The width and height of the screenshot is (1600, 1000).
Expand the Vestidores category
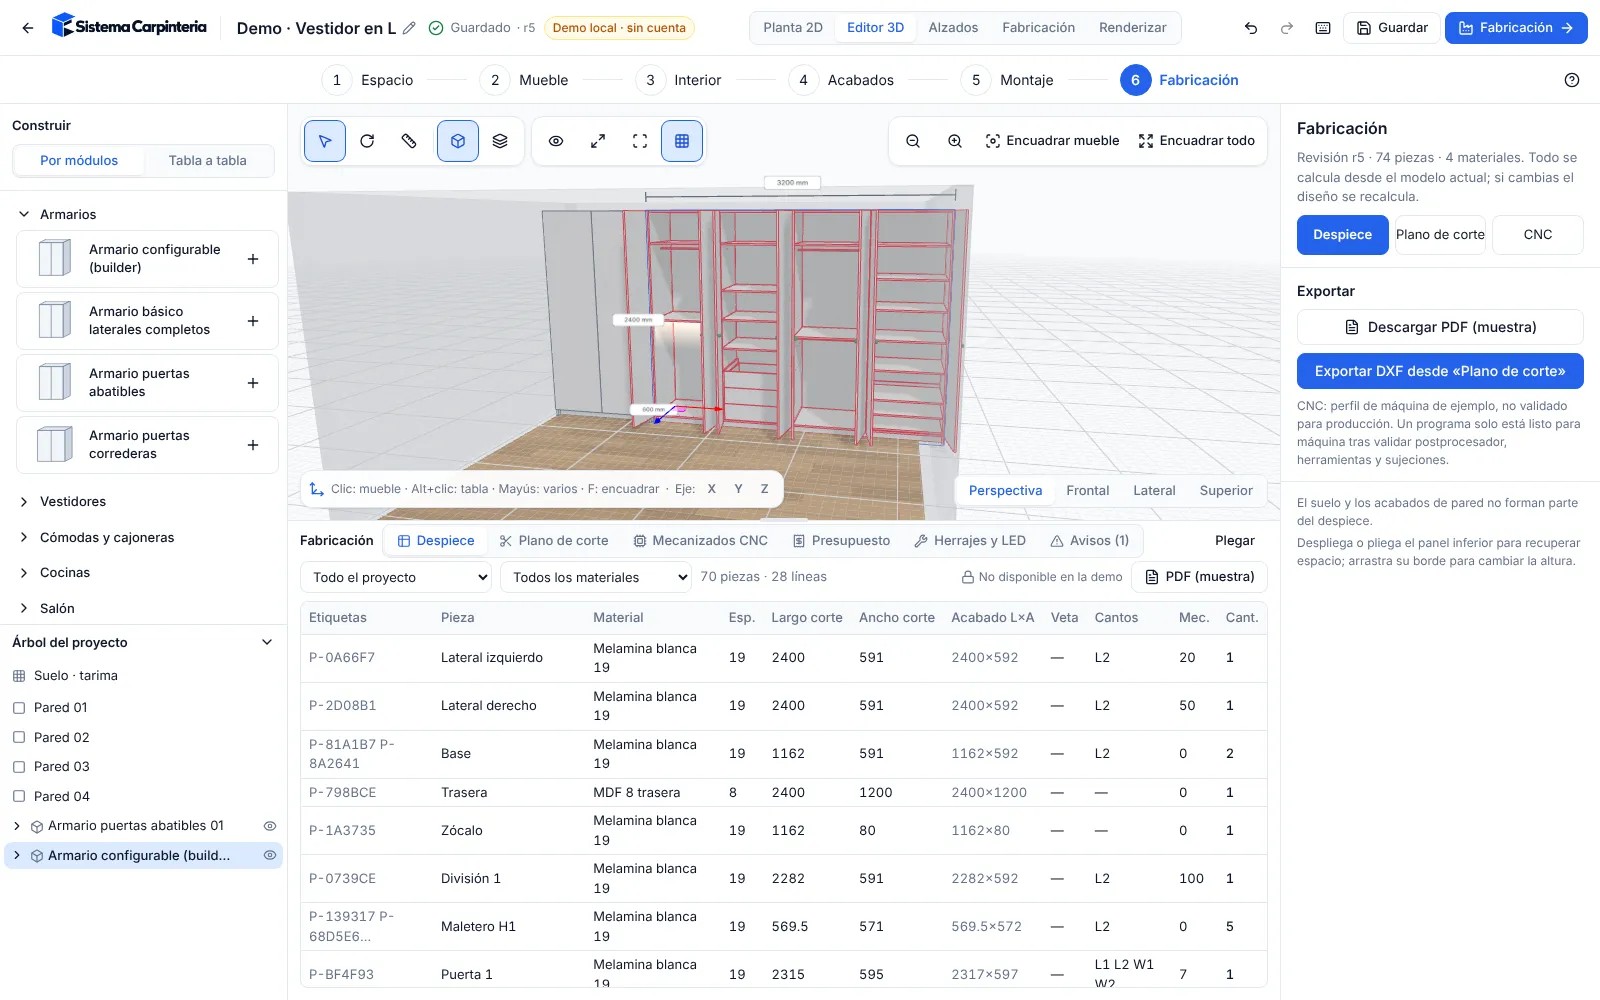click(24, 502)
